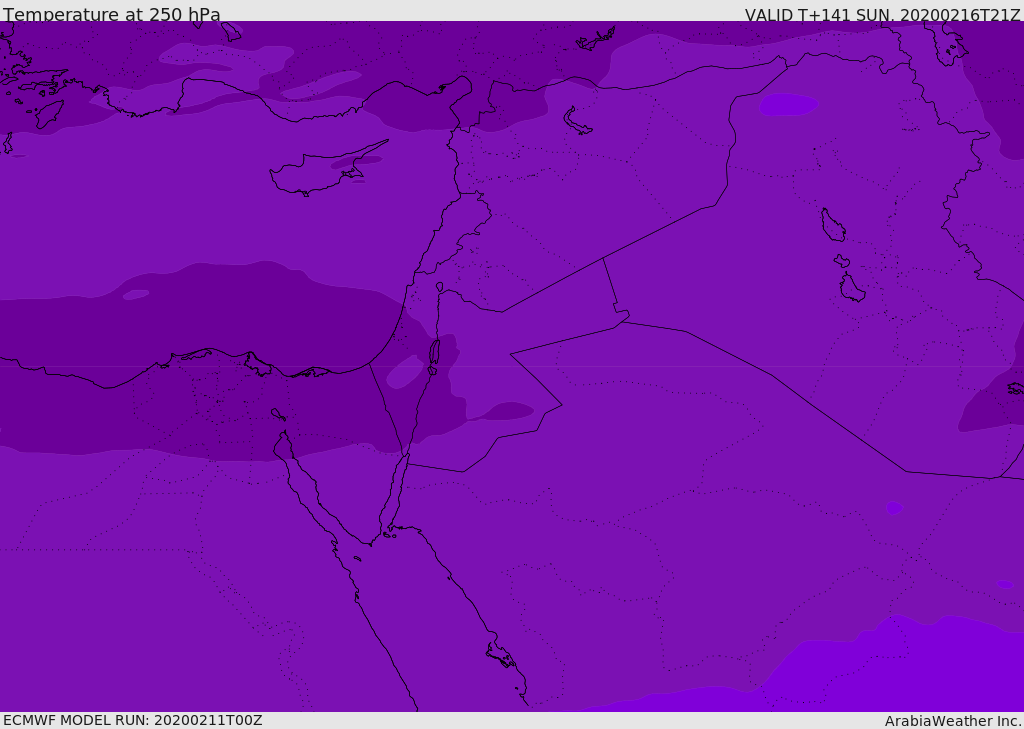Select the Dead Sea on the map

pyautogui.click(x=434, y=353)
